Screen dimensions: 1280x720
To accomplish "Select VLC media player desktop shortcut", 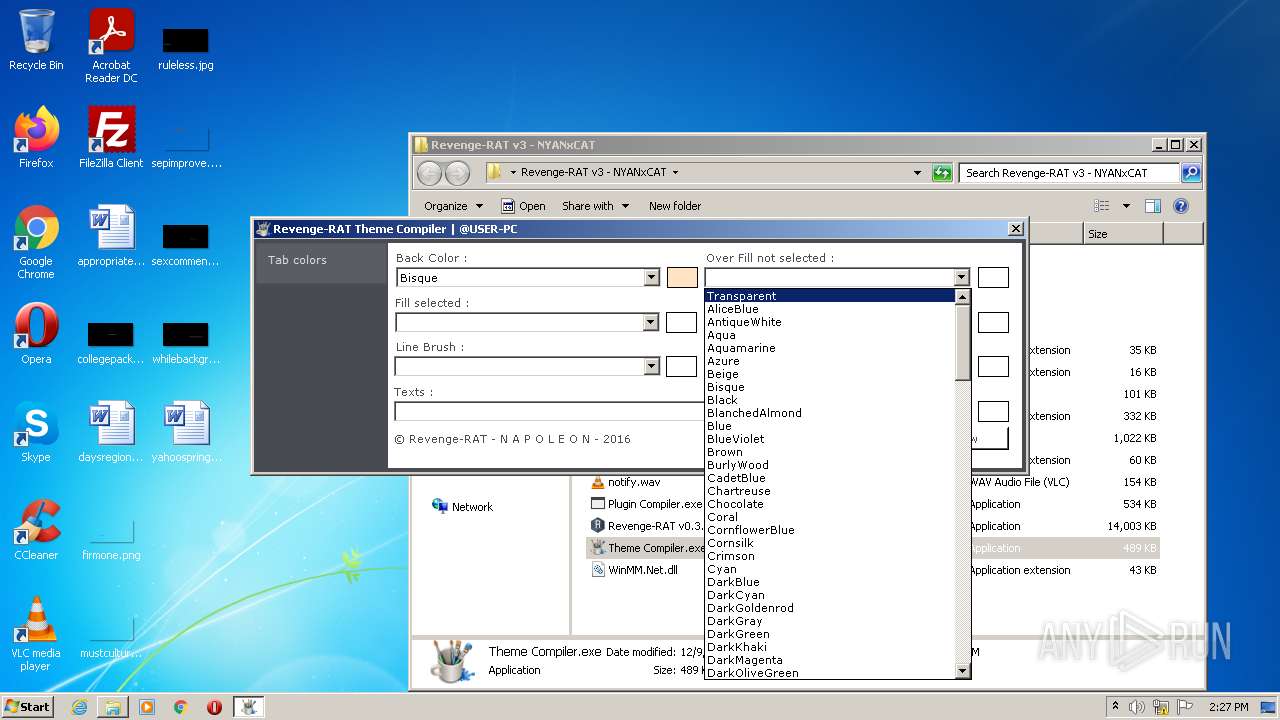I will [36, 633].
